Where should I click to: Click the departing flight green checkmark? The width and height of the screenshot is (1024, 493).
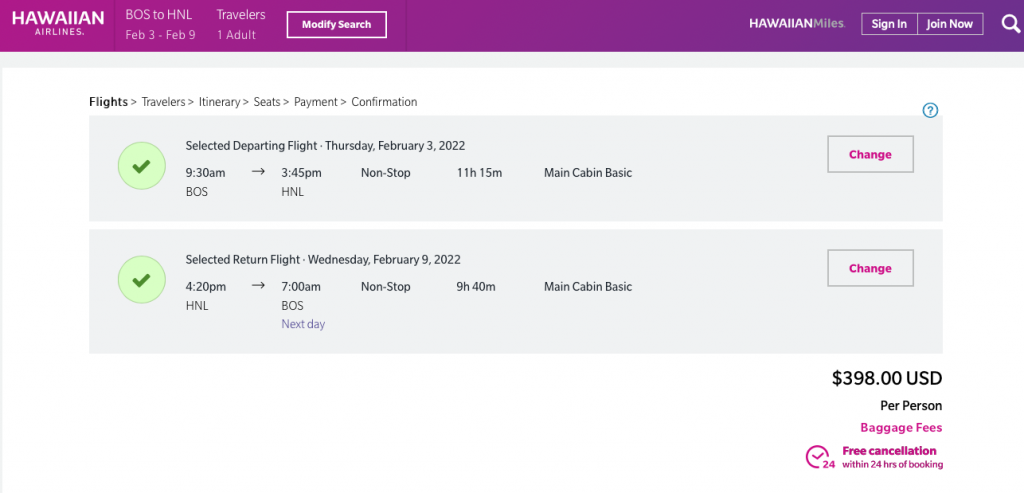click(x=141, y=167)
